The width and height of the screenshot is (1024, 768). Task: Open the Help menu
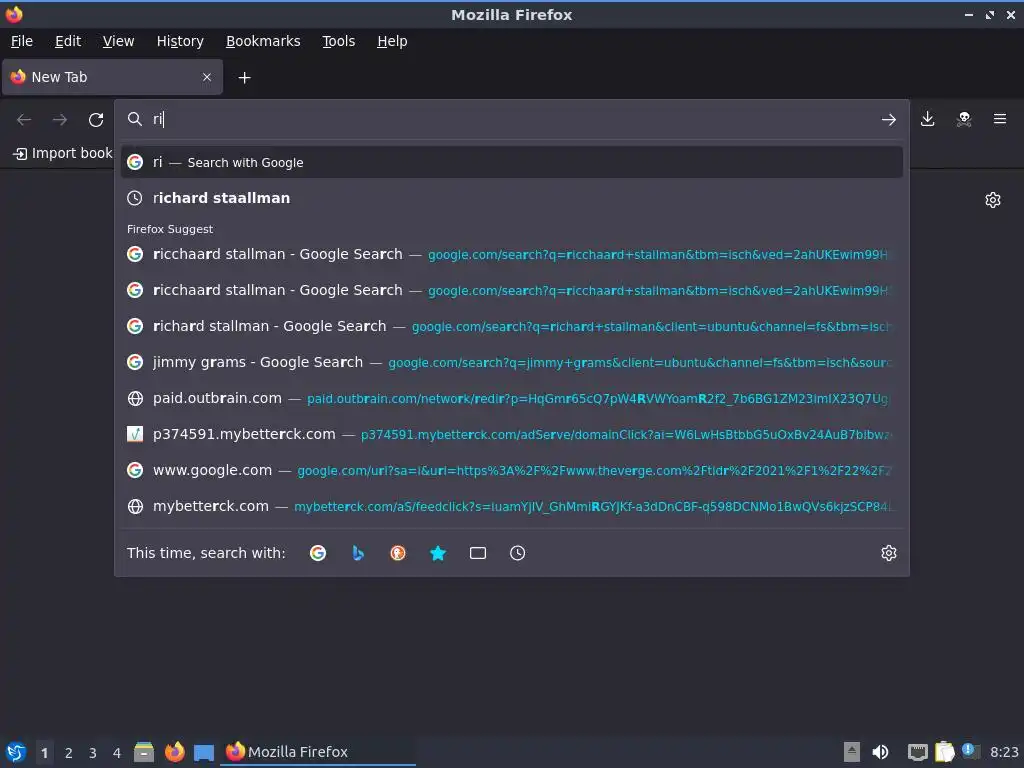point(392,41)
